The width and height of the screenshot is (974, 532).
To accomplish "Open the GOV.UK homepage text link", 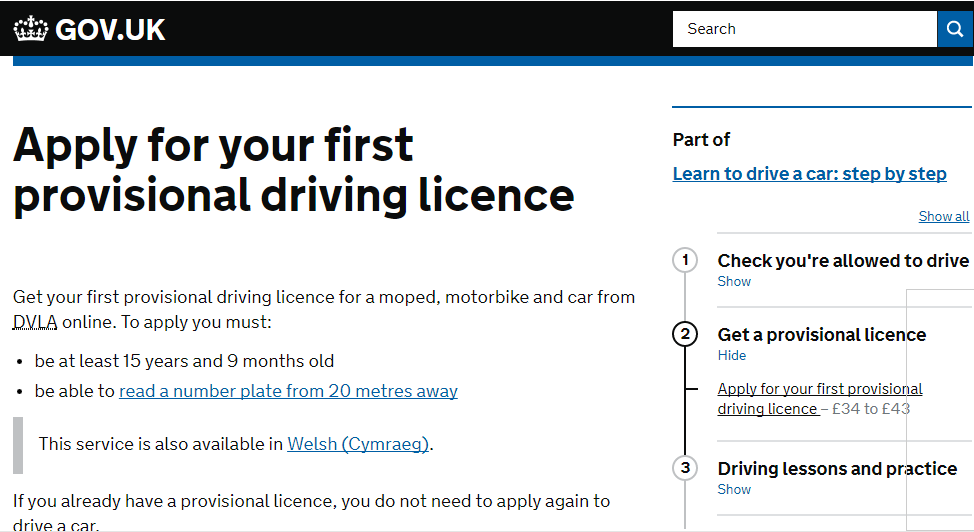I will click(110, 29).
